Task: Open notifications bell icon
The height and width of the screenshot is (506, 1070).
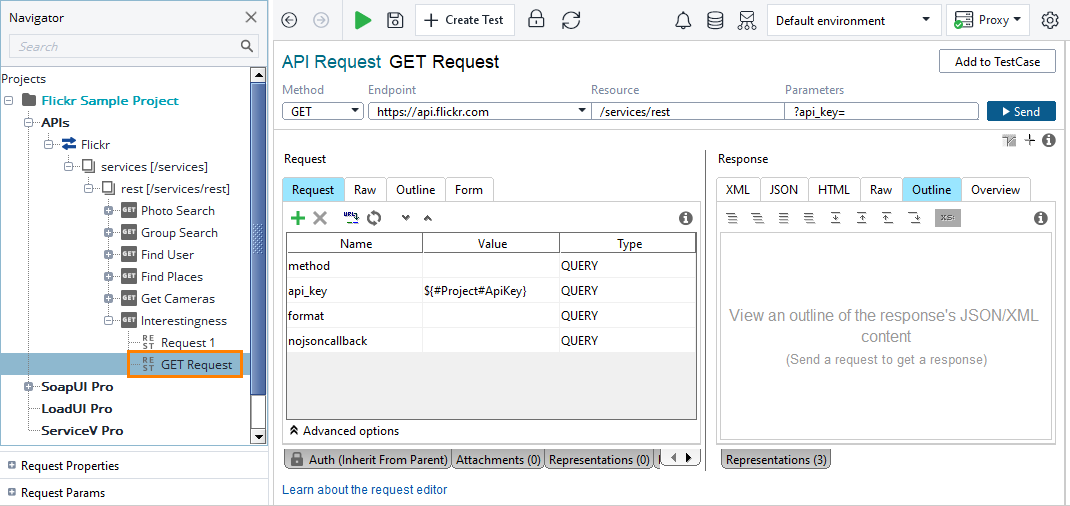Action: [683, 20]
